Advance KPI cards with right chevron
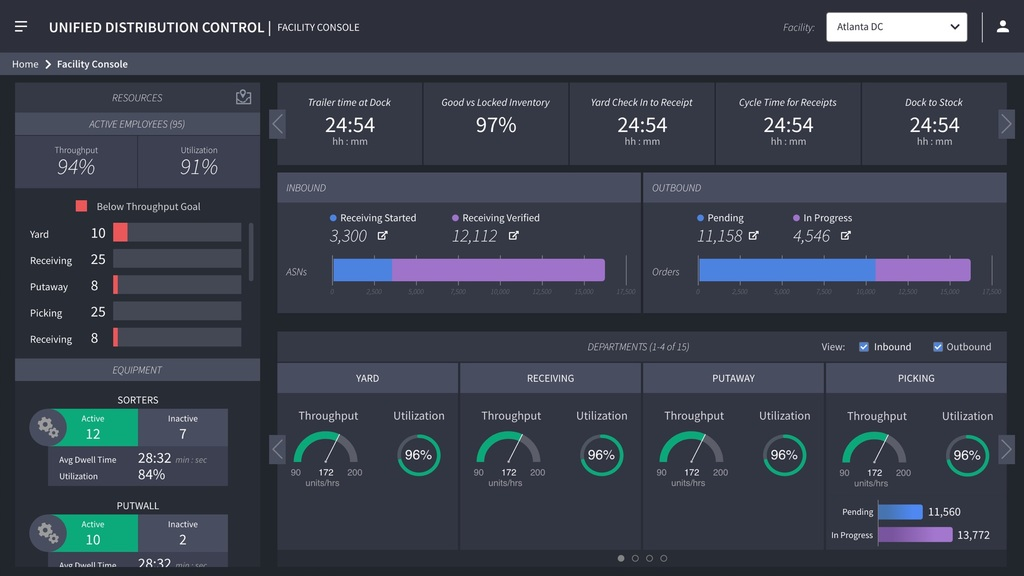 1006,123
